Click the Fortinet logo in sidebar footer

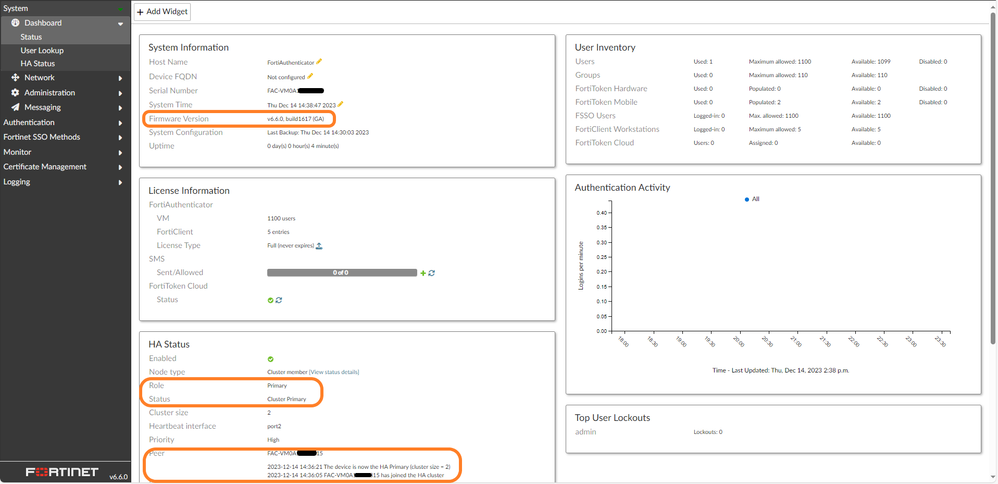(x=62, y=472)
